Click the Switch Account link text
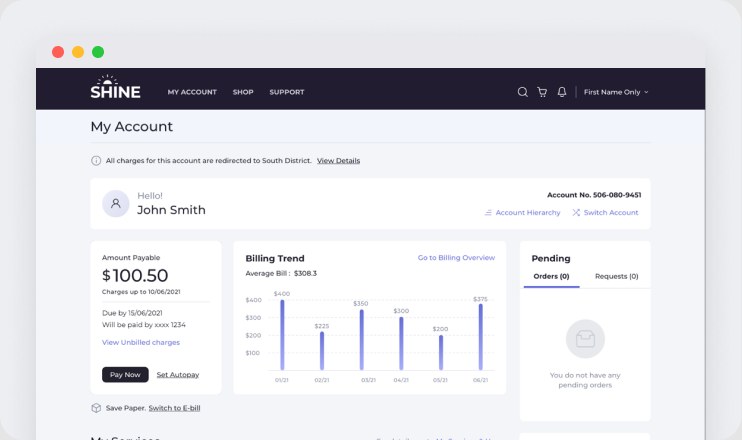Screen dimensions: 742x440 click(x=611, y=213)
